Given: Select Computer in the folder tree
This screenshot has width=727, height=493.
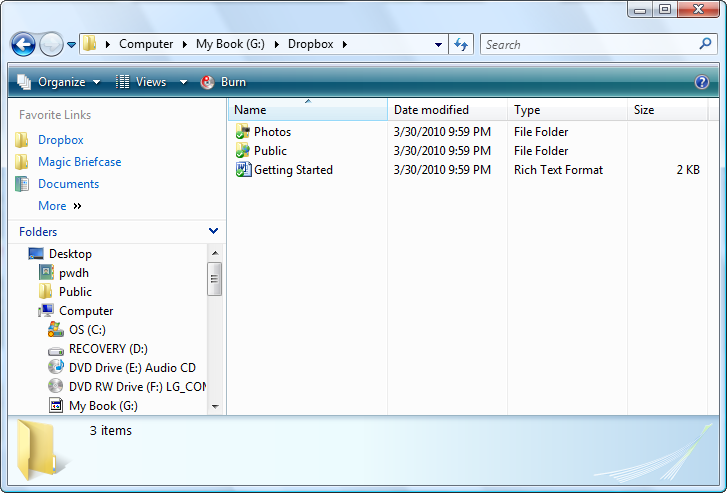Looking at the screenshot, I should click(86, 311).
